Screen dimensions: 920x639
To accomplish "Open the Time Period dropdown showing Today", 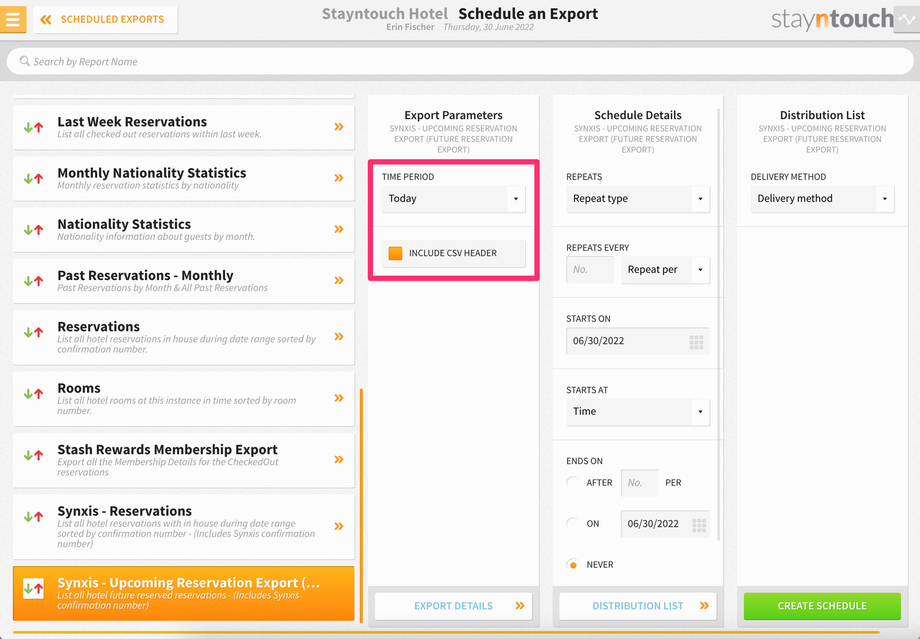I will point(454,199).
